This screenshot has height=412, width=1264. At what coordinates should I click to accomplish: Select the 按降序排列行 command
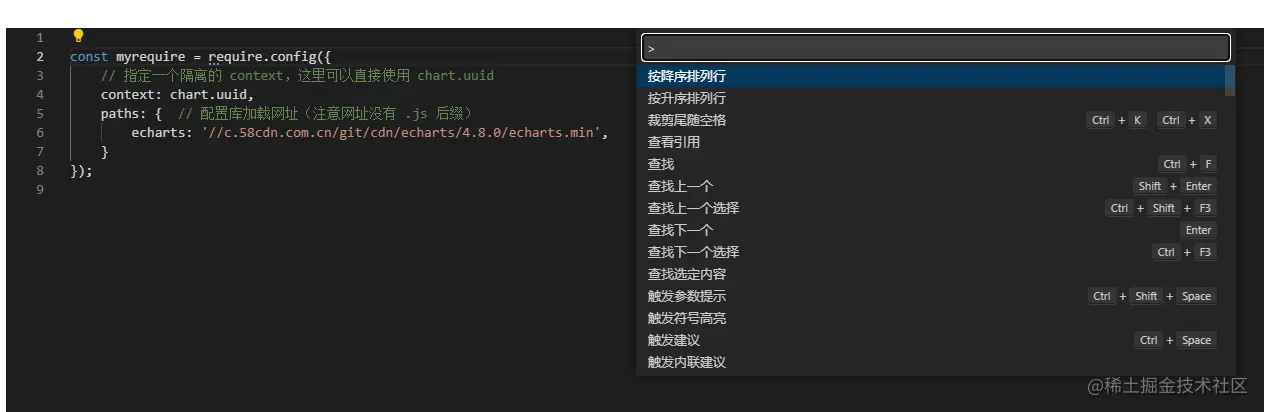click(x=931, y=76)
